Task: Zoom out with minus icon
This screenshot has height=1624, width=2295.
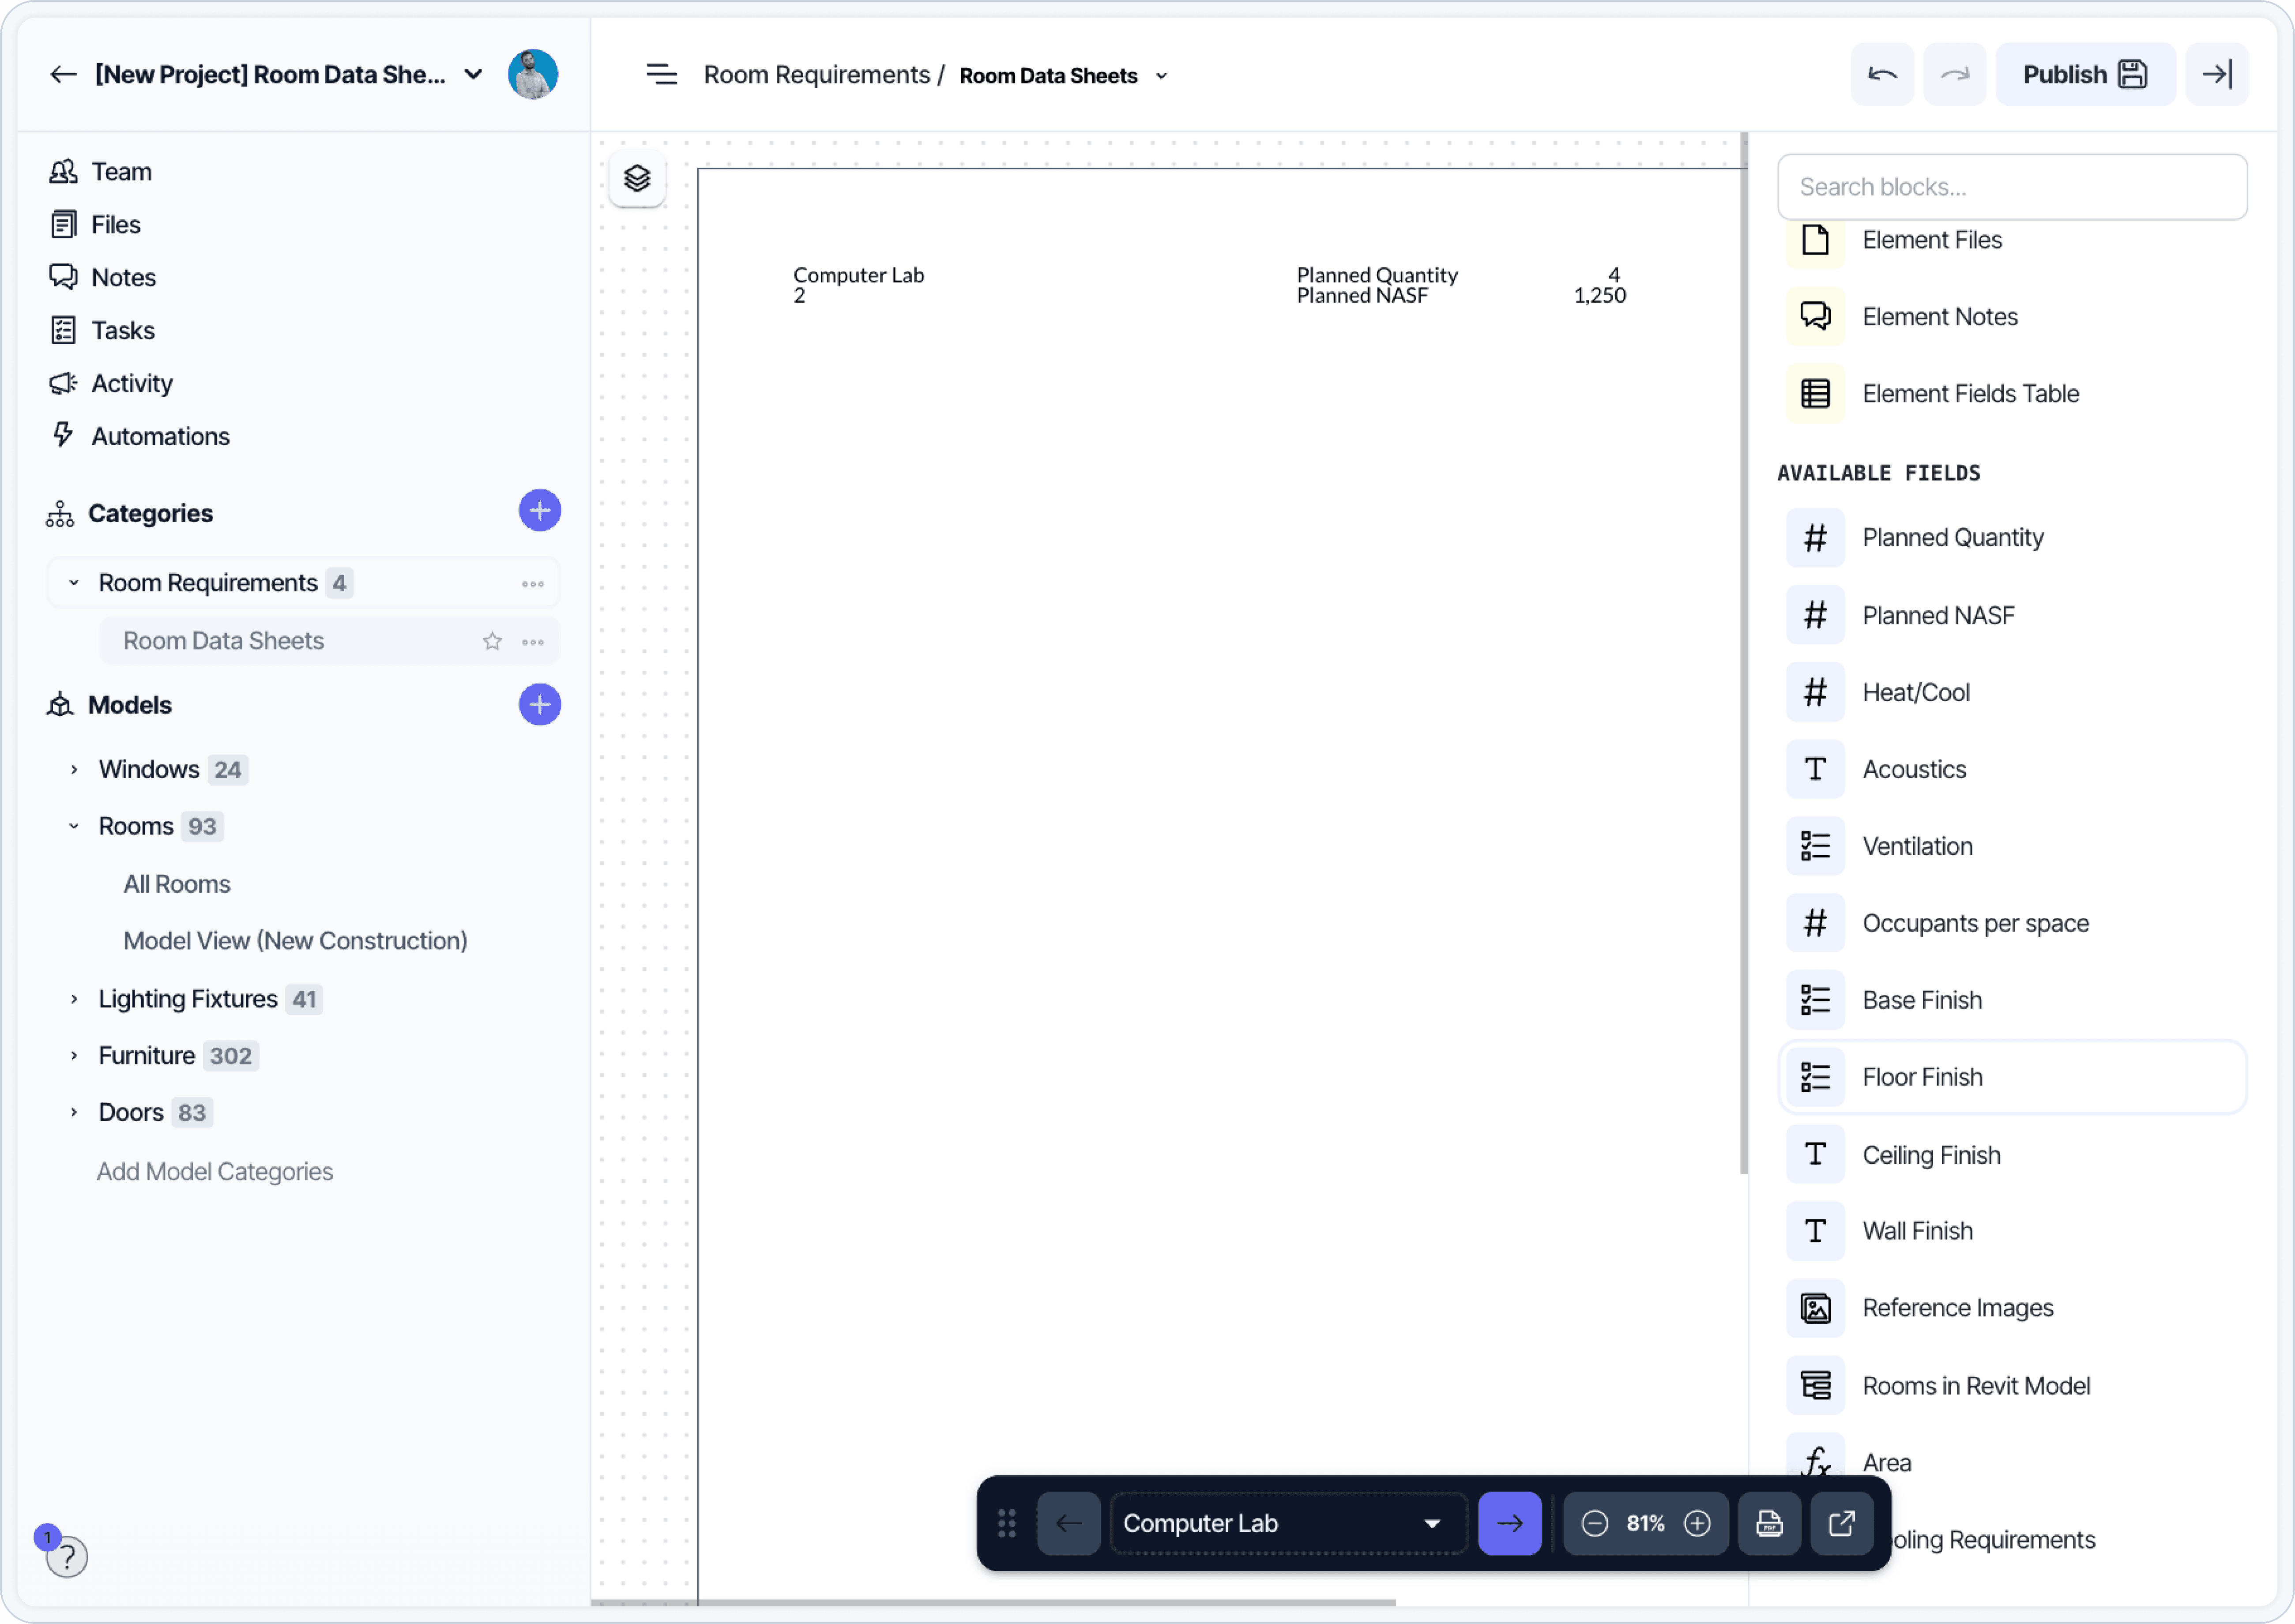Action: click(1594, 1523)
